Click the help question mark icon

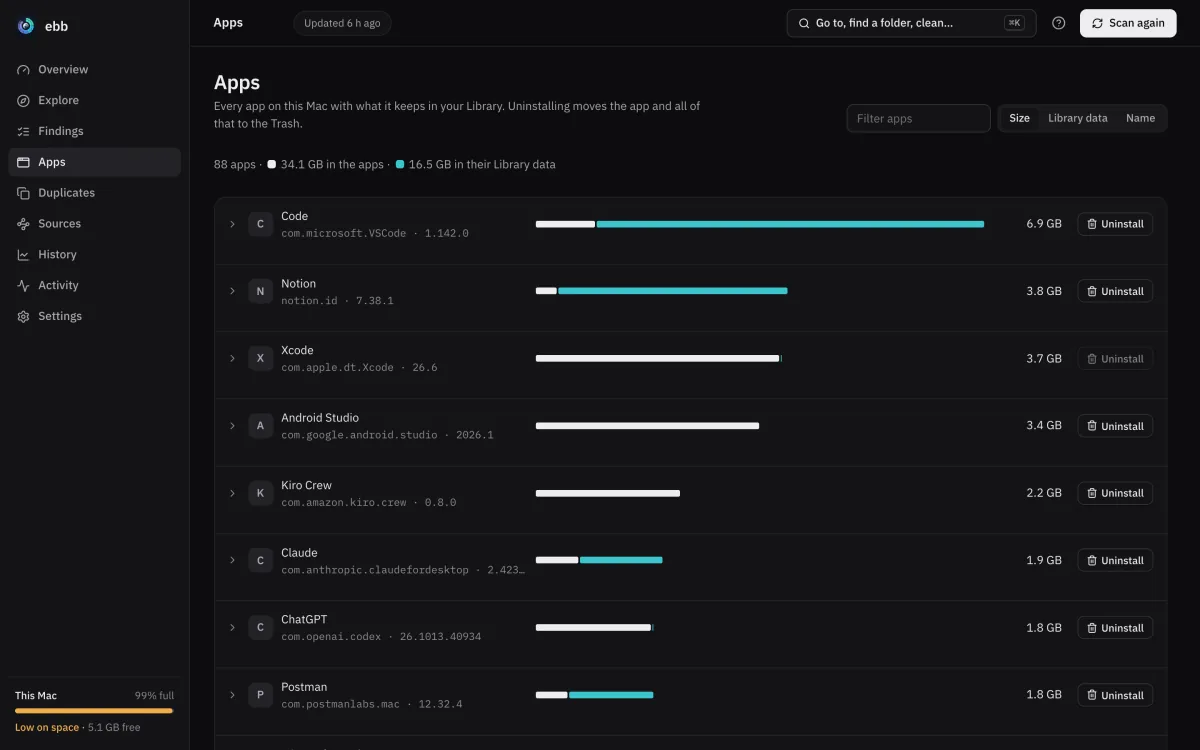click(x=1059, y=23)
